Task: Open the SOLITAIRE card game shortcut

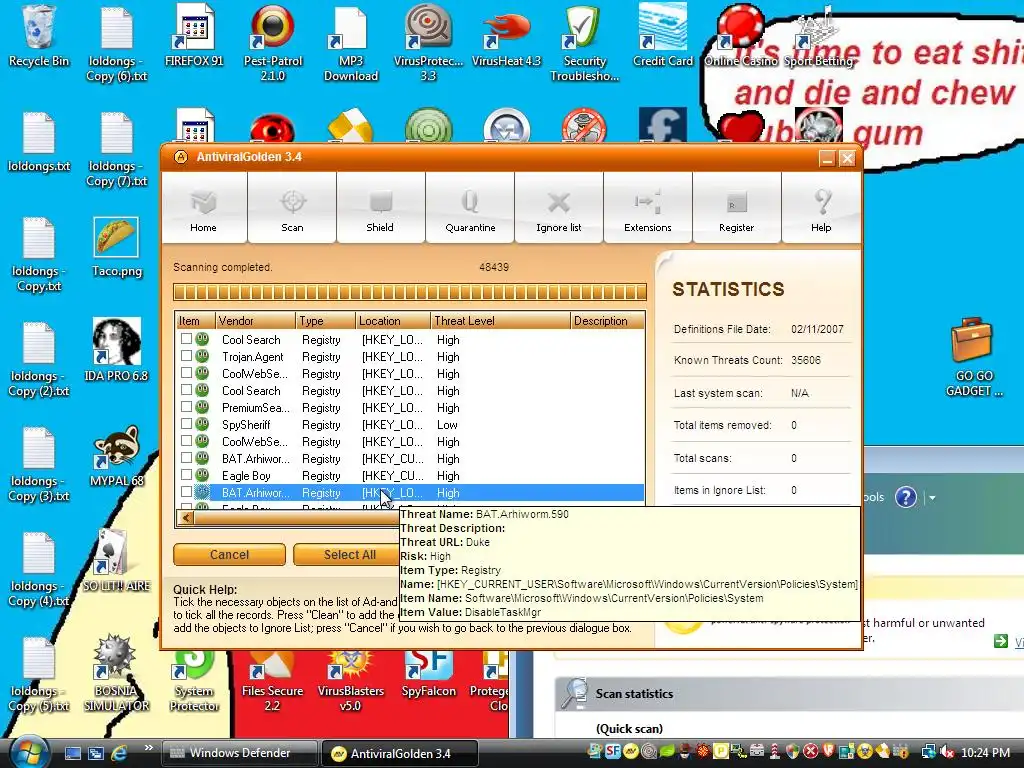Action: (x=116, y=560)
